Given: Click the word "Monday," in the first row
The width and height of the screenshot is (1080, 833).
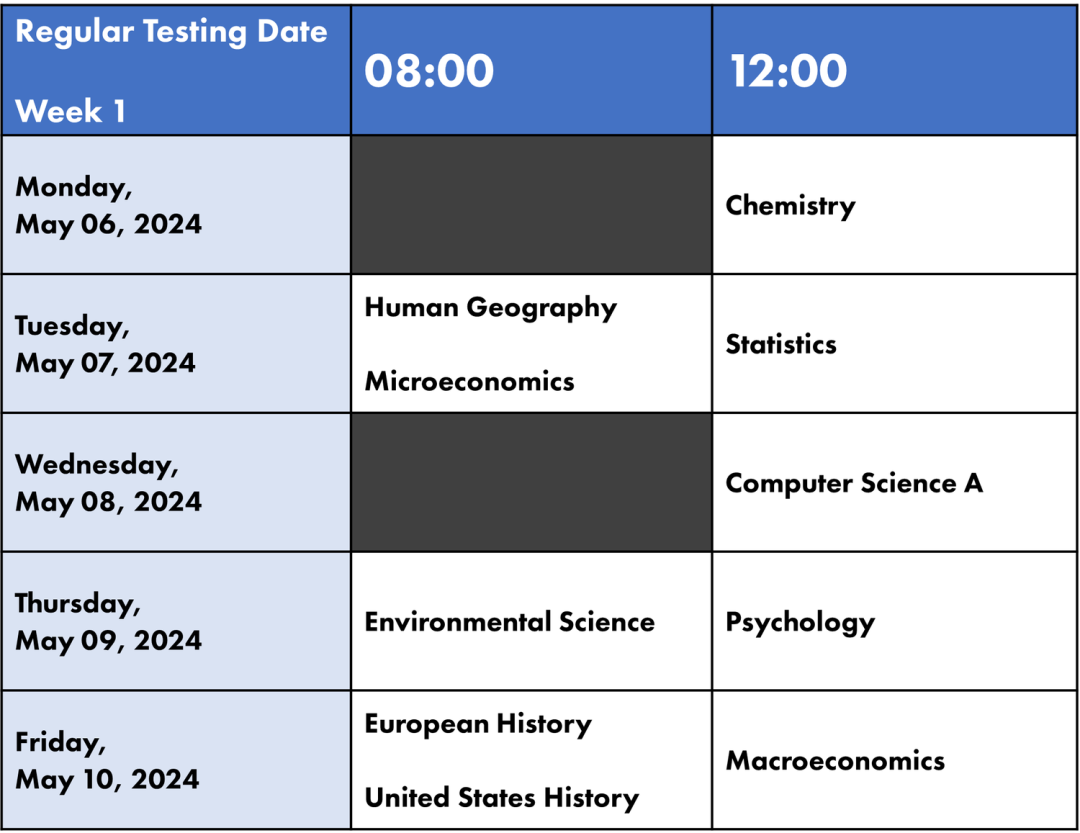Looking at the screenshot, I should (x=74, y=187).
